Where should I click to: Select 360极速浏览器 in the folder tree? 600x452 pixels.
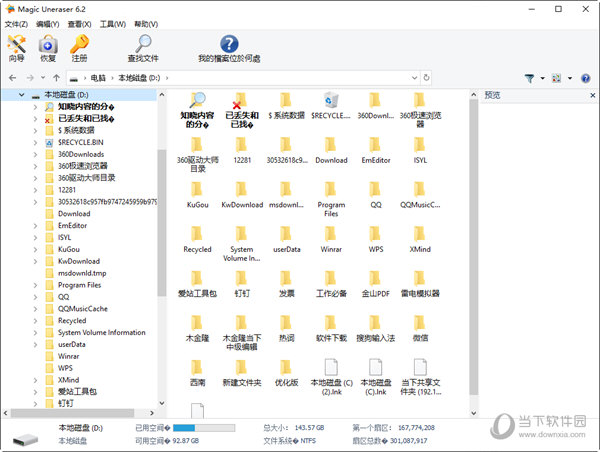pyautogui.click(x=83, y=166)
